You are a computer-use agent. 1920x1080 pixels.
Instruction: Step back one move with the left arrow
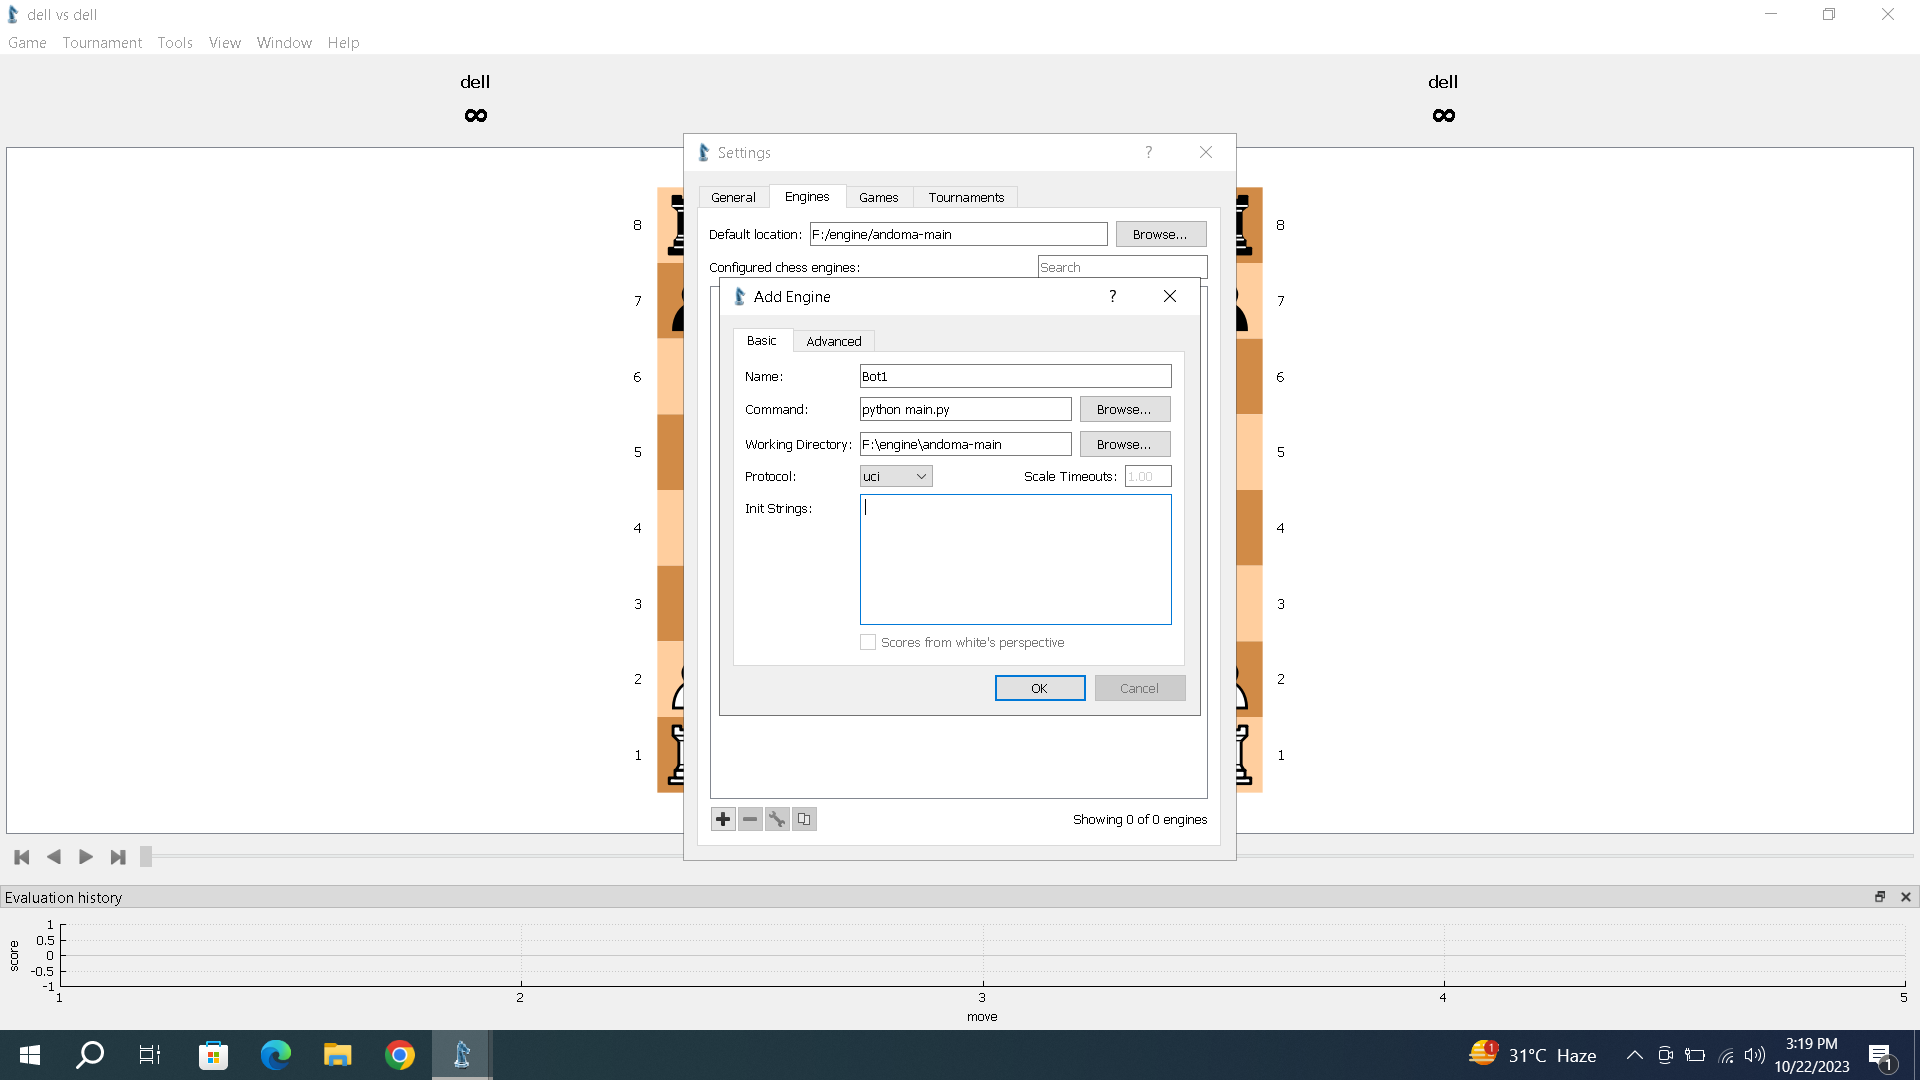(x=54, y=857)
